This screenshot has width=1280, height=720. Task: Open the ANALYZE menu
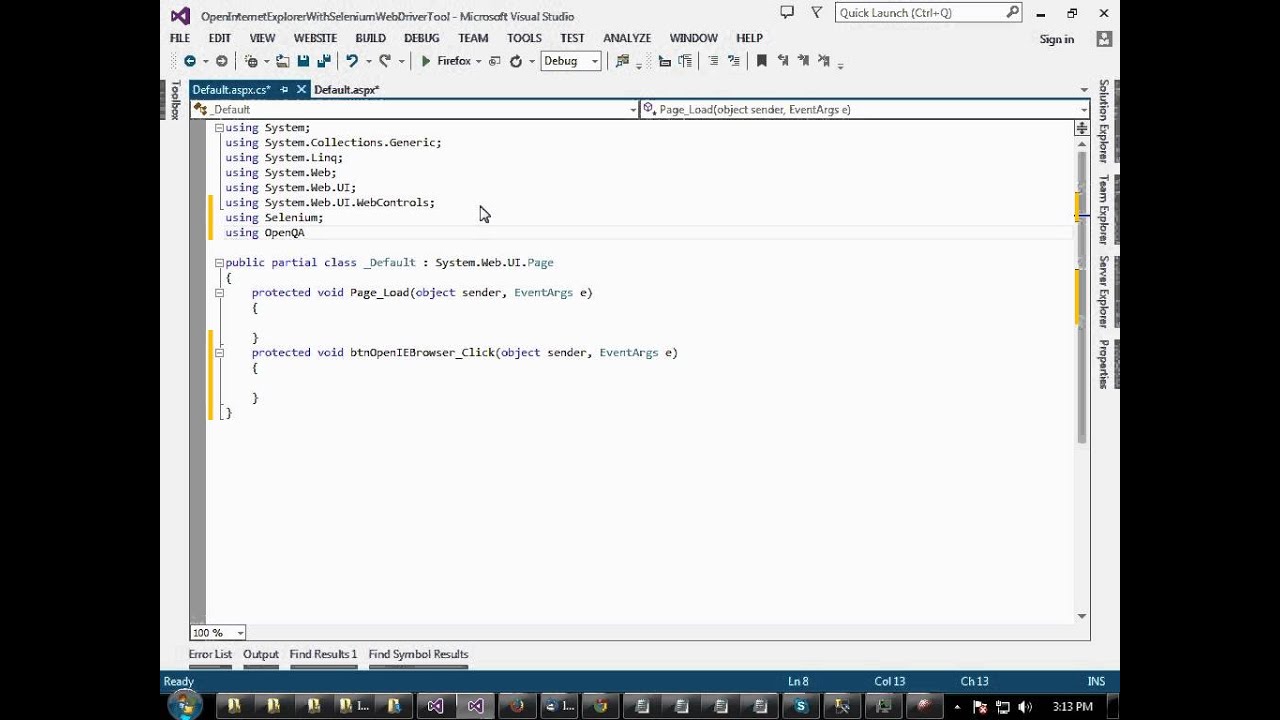coord(627,38)
